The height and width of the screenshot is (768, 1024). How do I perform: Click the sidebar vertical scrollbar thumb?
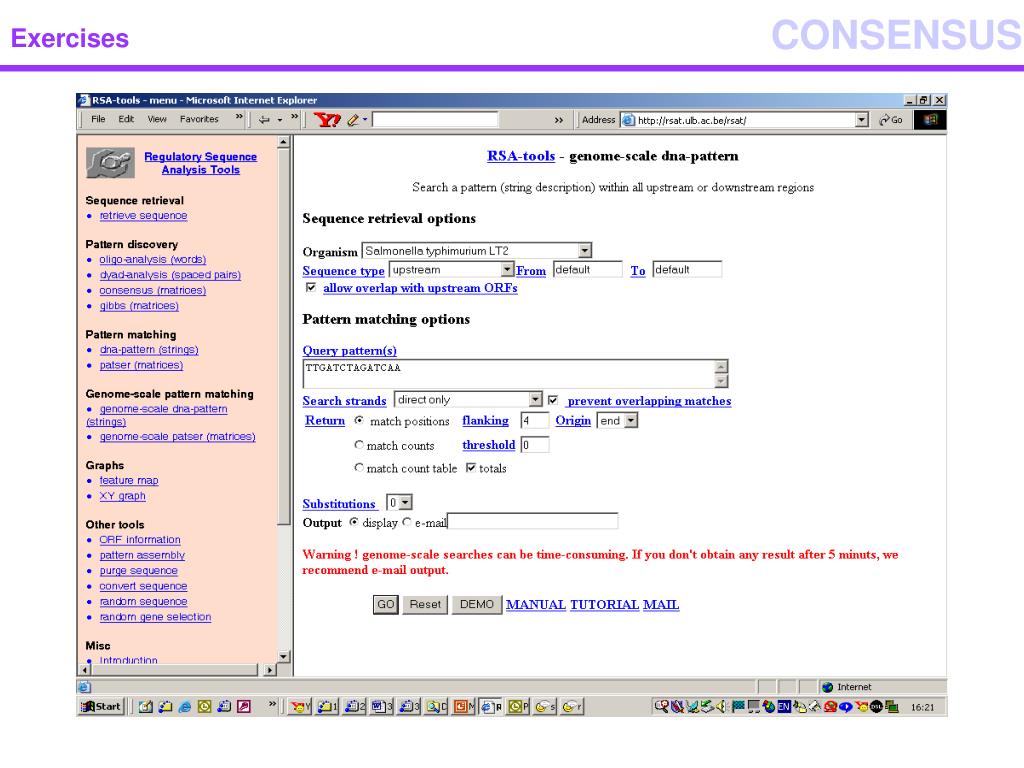[x=283, y=336]
